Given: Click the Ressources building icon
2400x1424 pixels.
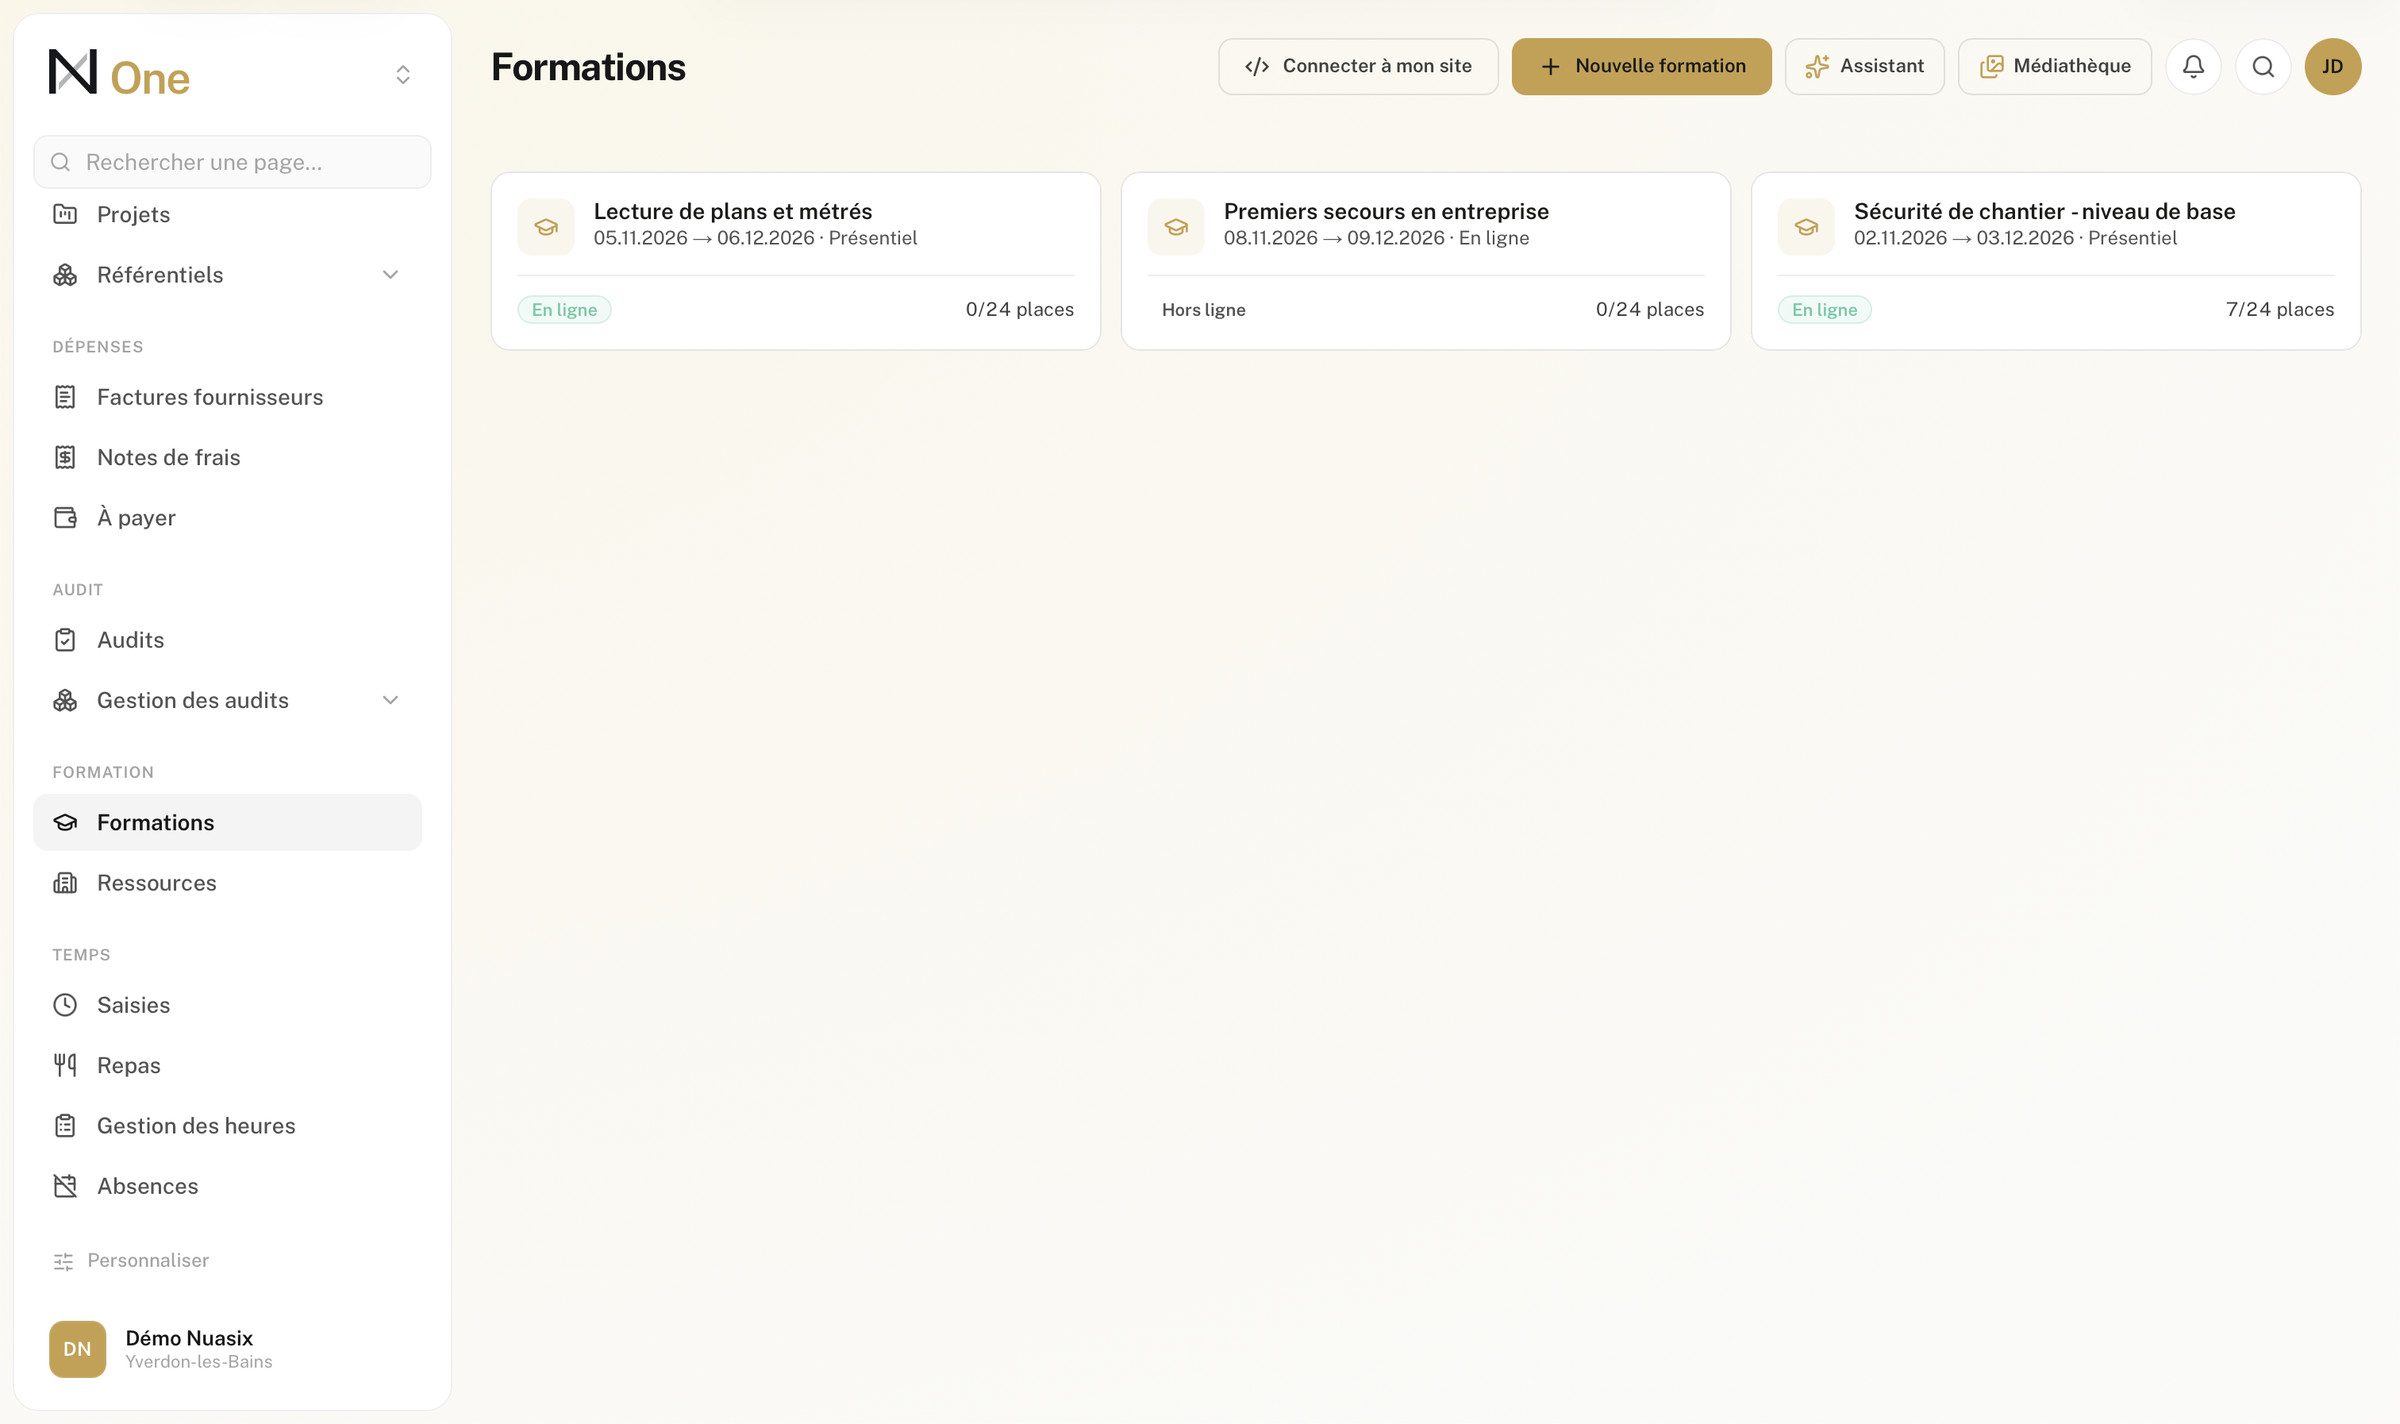Looking at the screenshot, I should tap(65, 883).
